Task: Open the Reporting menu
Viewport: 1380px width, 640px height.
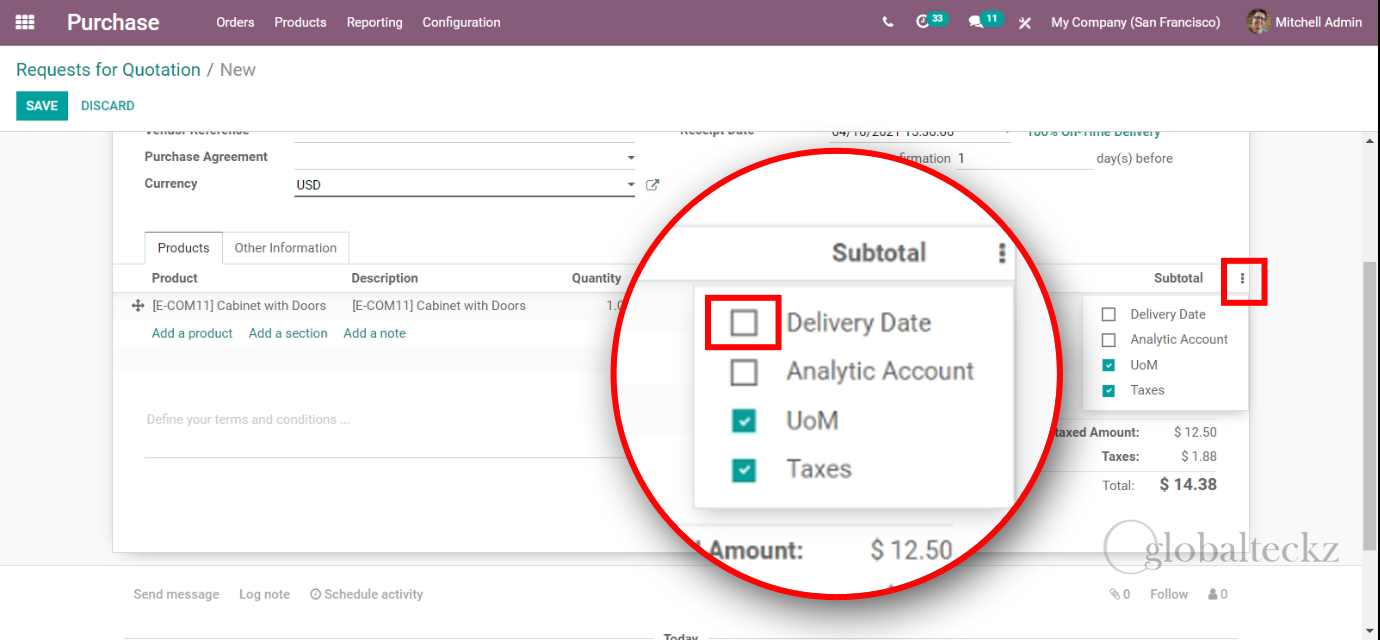Action: tap(374, 22)
